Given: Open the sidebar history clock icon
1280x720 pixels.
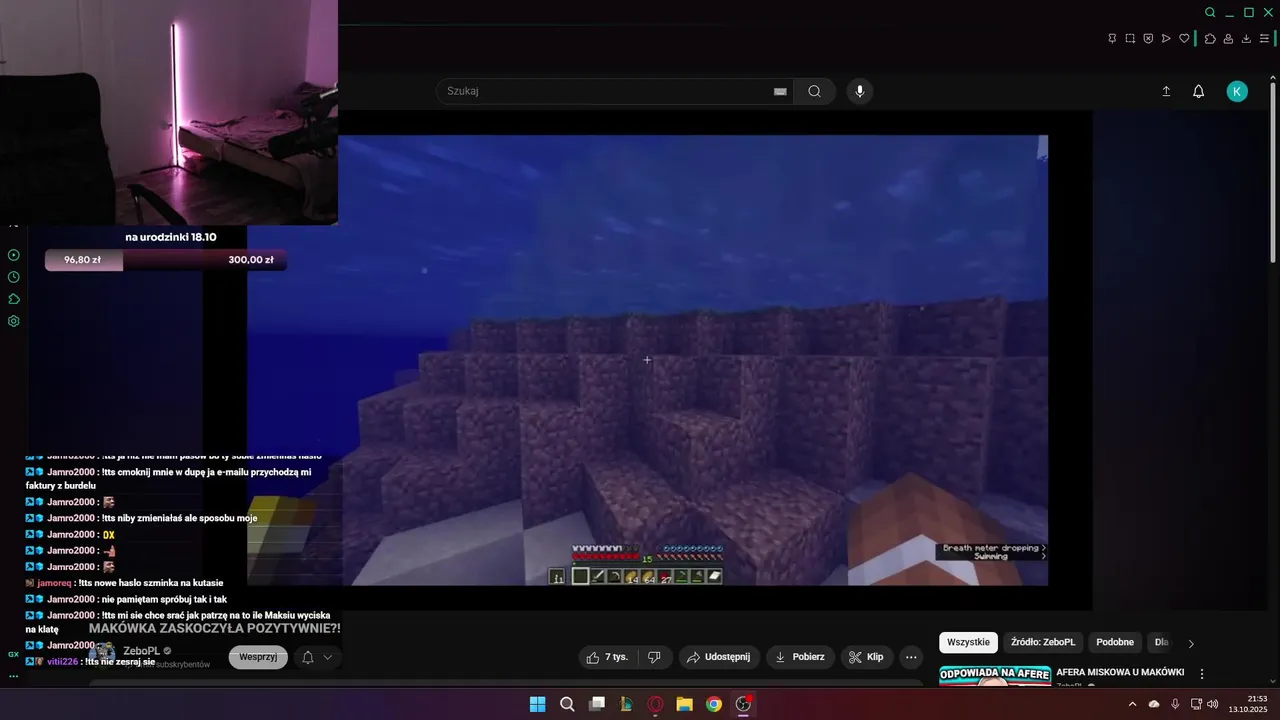Looking at the screenshot, I should [14, 277].
